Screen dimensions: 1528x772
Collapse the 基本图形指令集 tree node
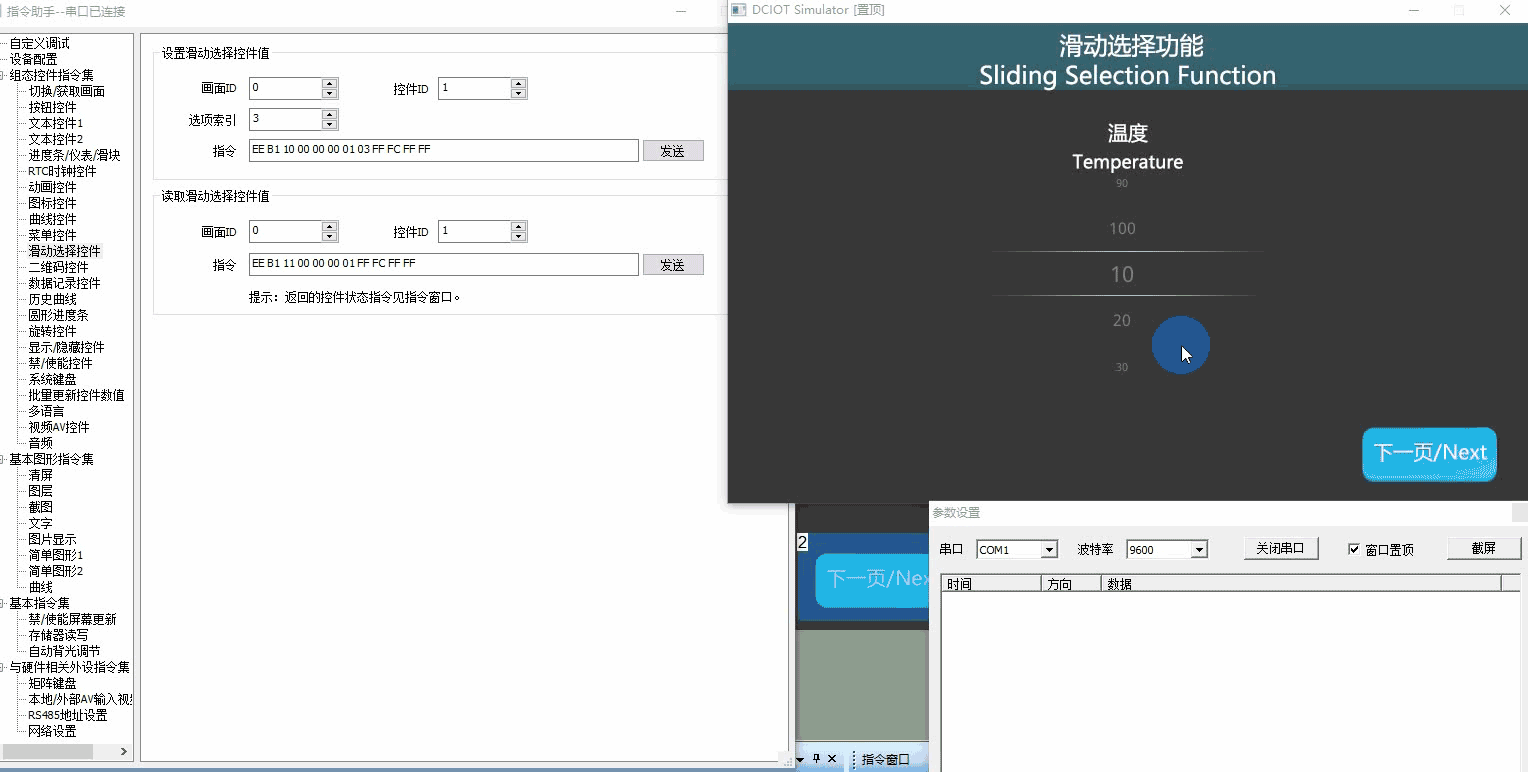[3, 459]
